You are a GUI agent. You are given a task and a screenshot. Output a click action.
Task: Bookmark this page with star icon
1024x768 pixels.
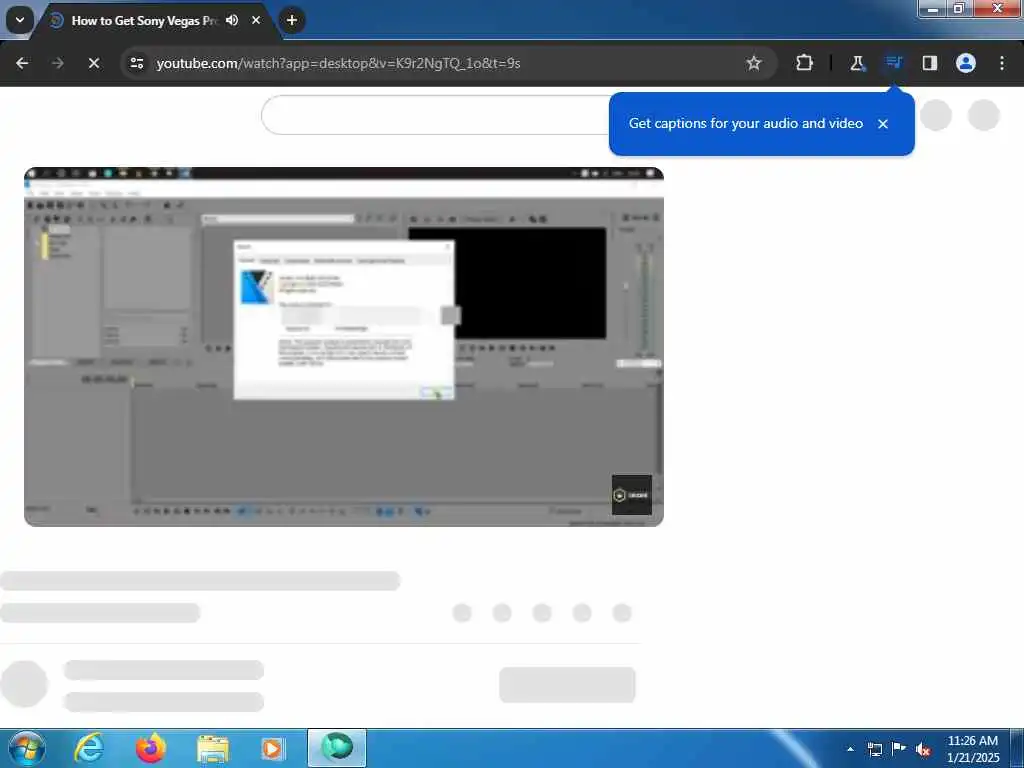point(754,63)
